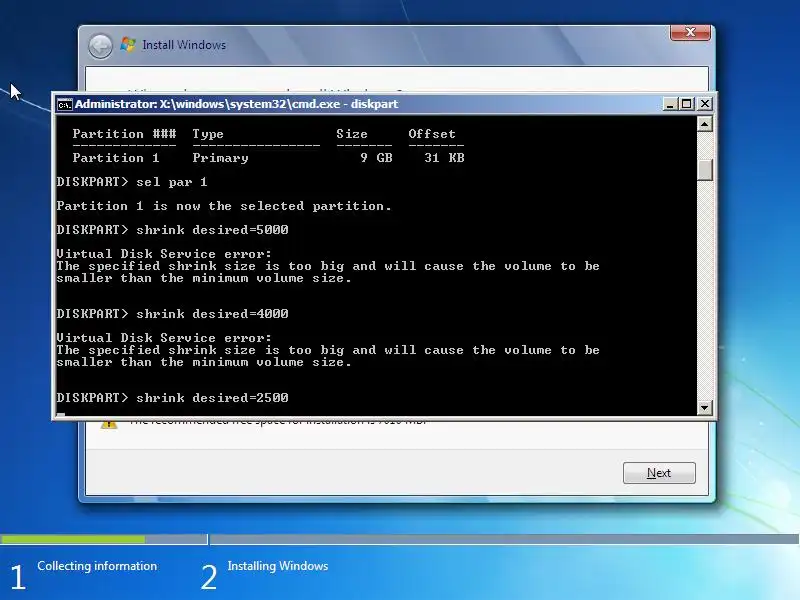Click the 'Primary' partition type value
800x600 pixels.
(x=220, y=158)
